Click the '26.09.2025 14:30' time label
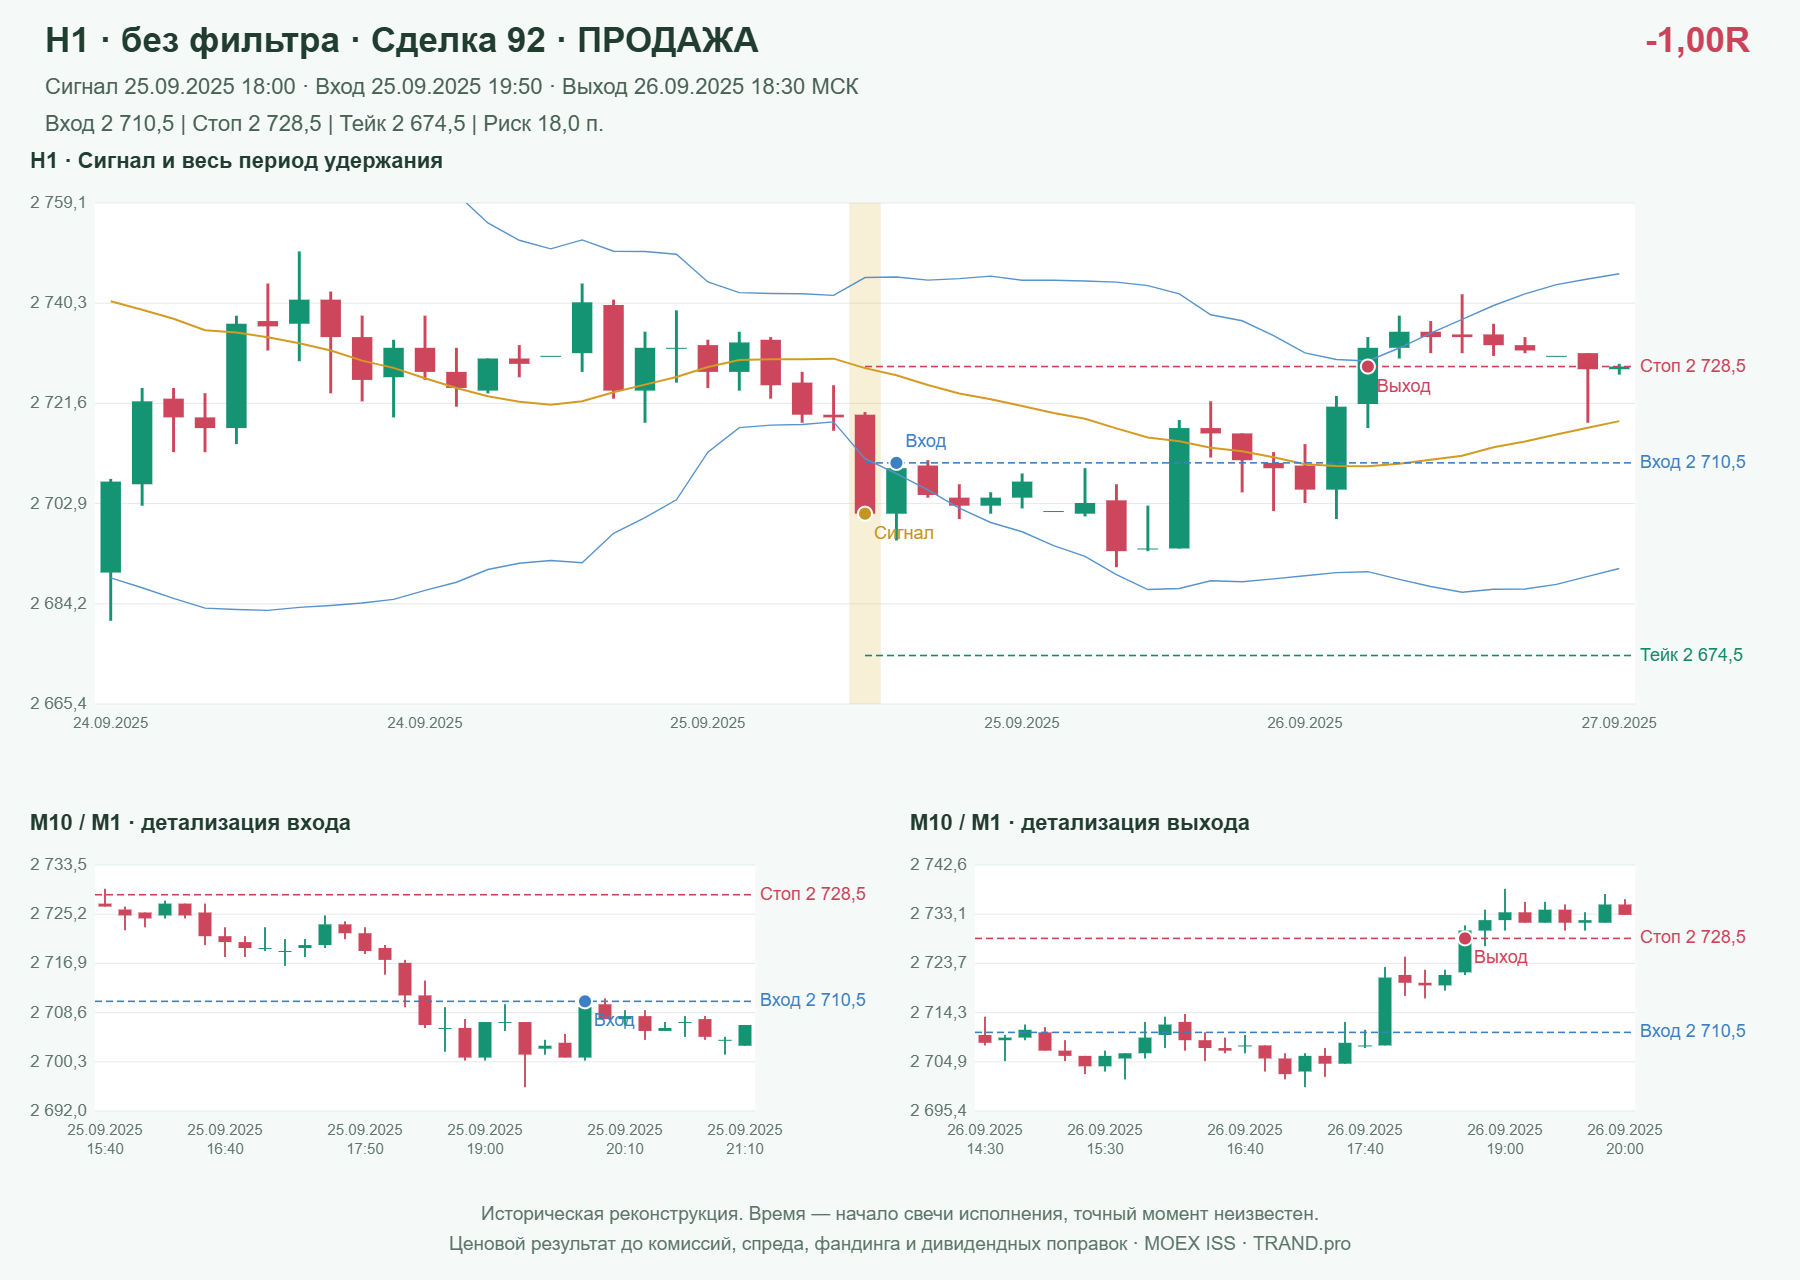Screen dimensions: 1800x1280 coord(985,1139)
